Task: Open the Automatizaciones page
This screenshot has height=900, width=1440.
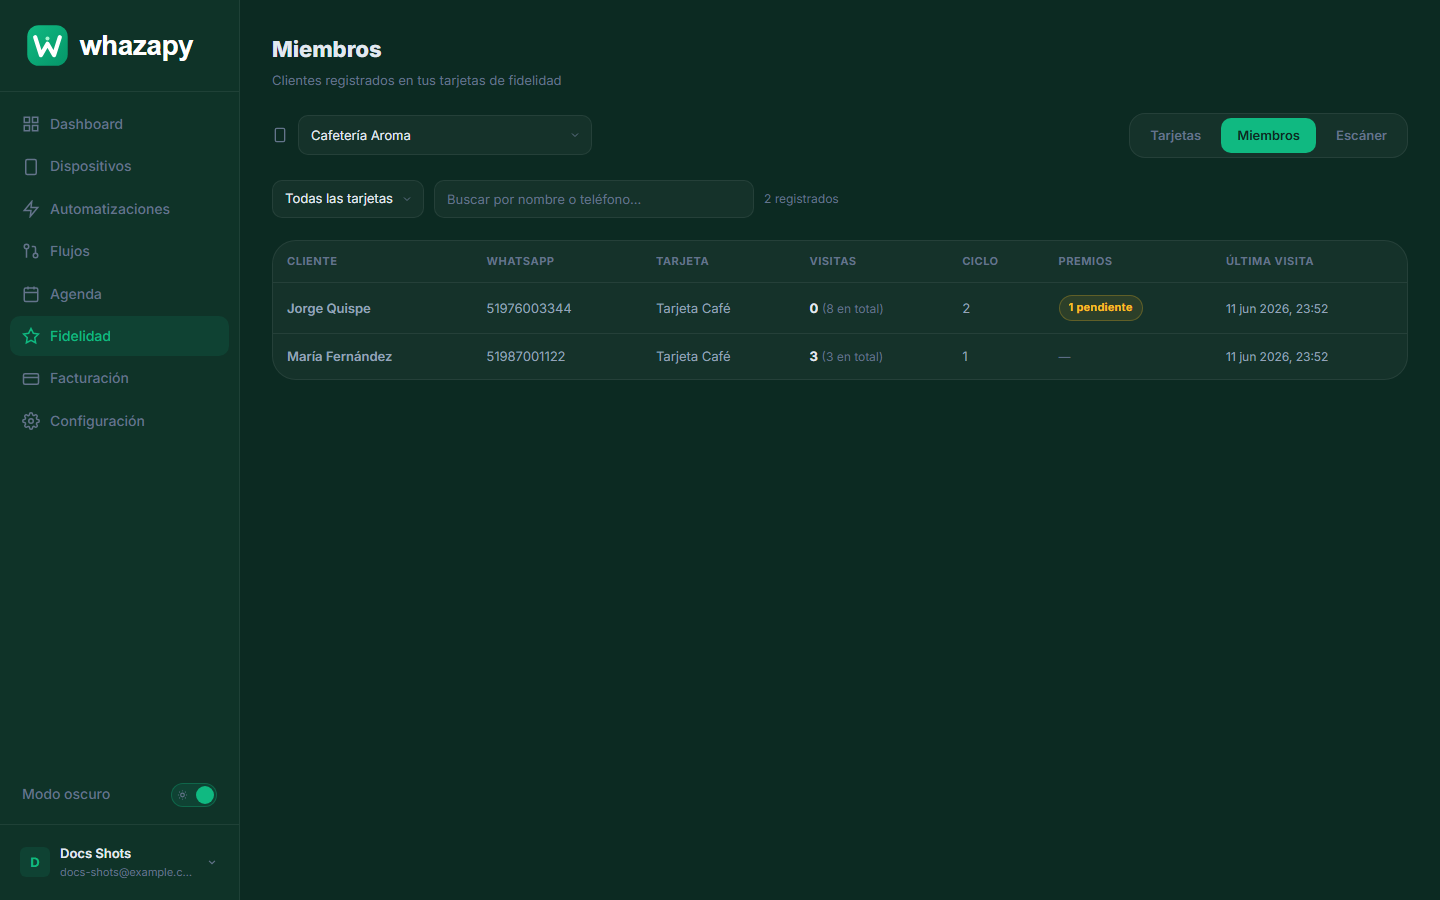Action: pyautogui.click(x=119, y=209)
